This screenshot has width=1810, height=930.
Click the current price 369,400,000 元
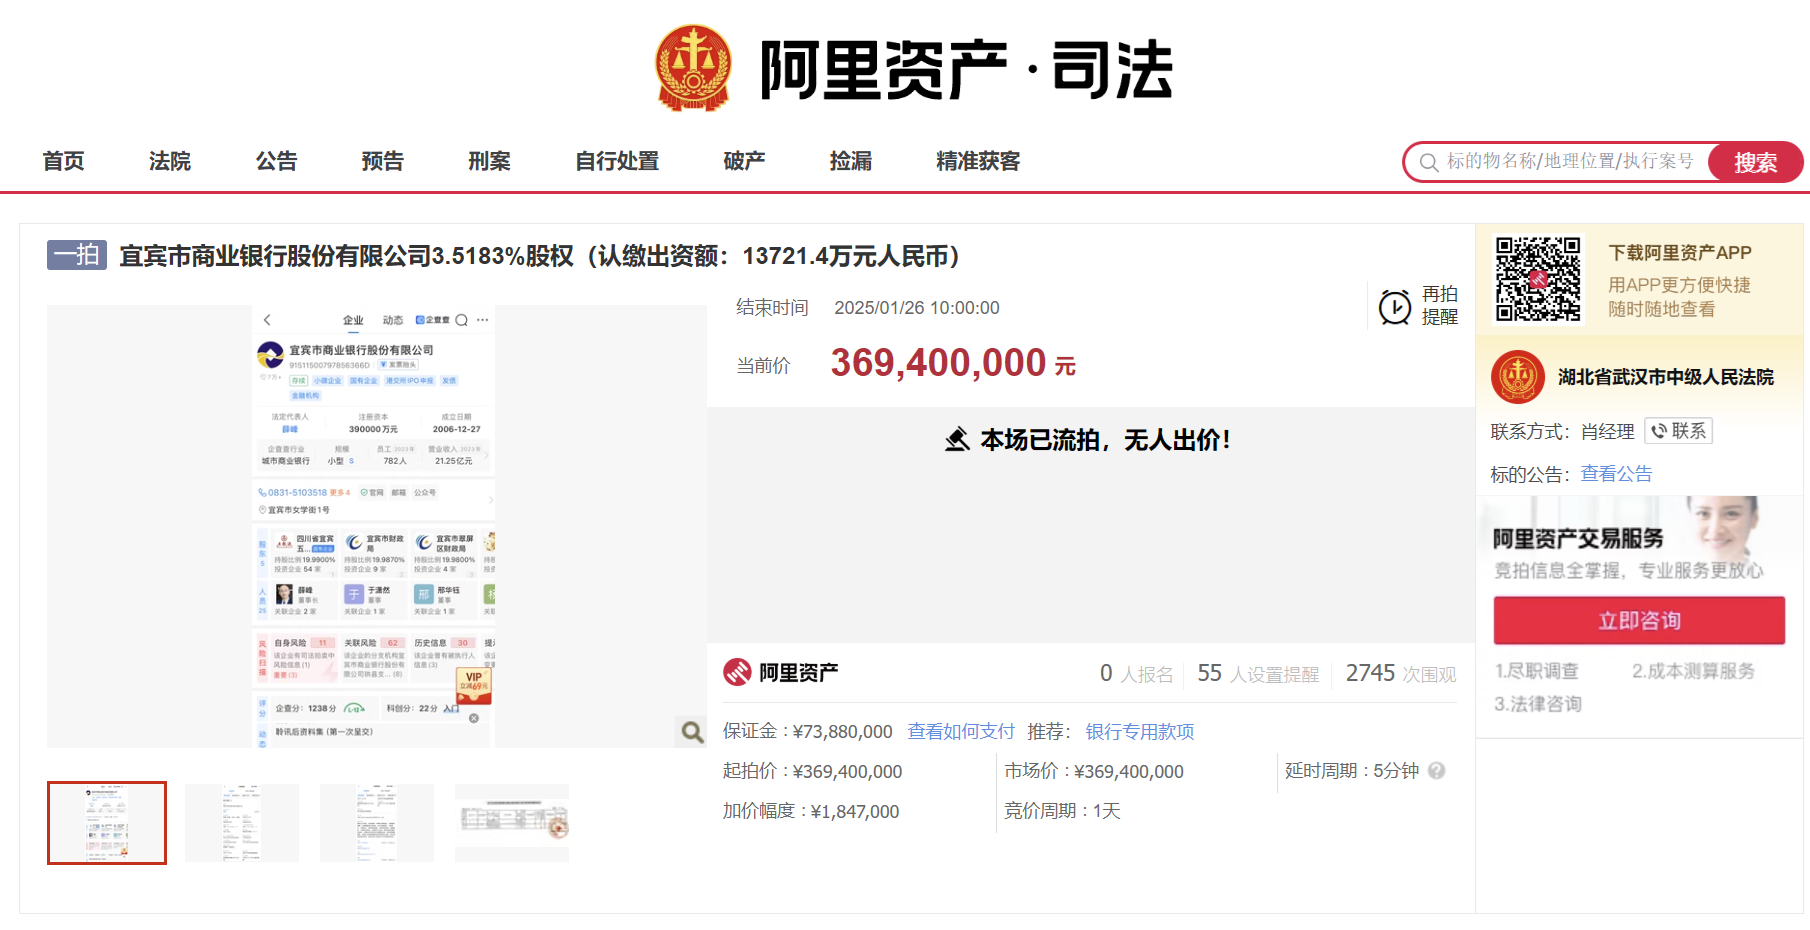coord(953,362)
